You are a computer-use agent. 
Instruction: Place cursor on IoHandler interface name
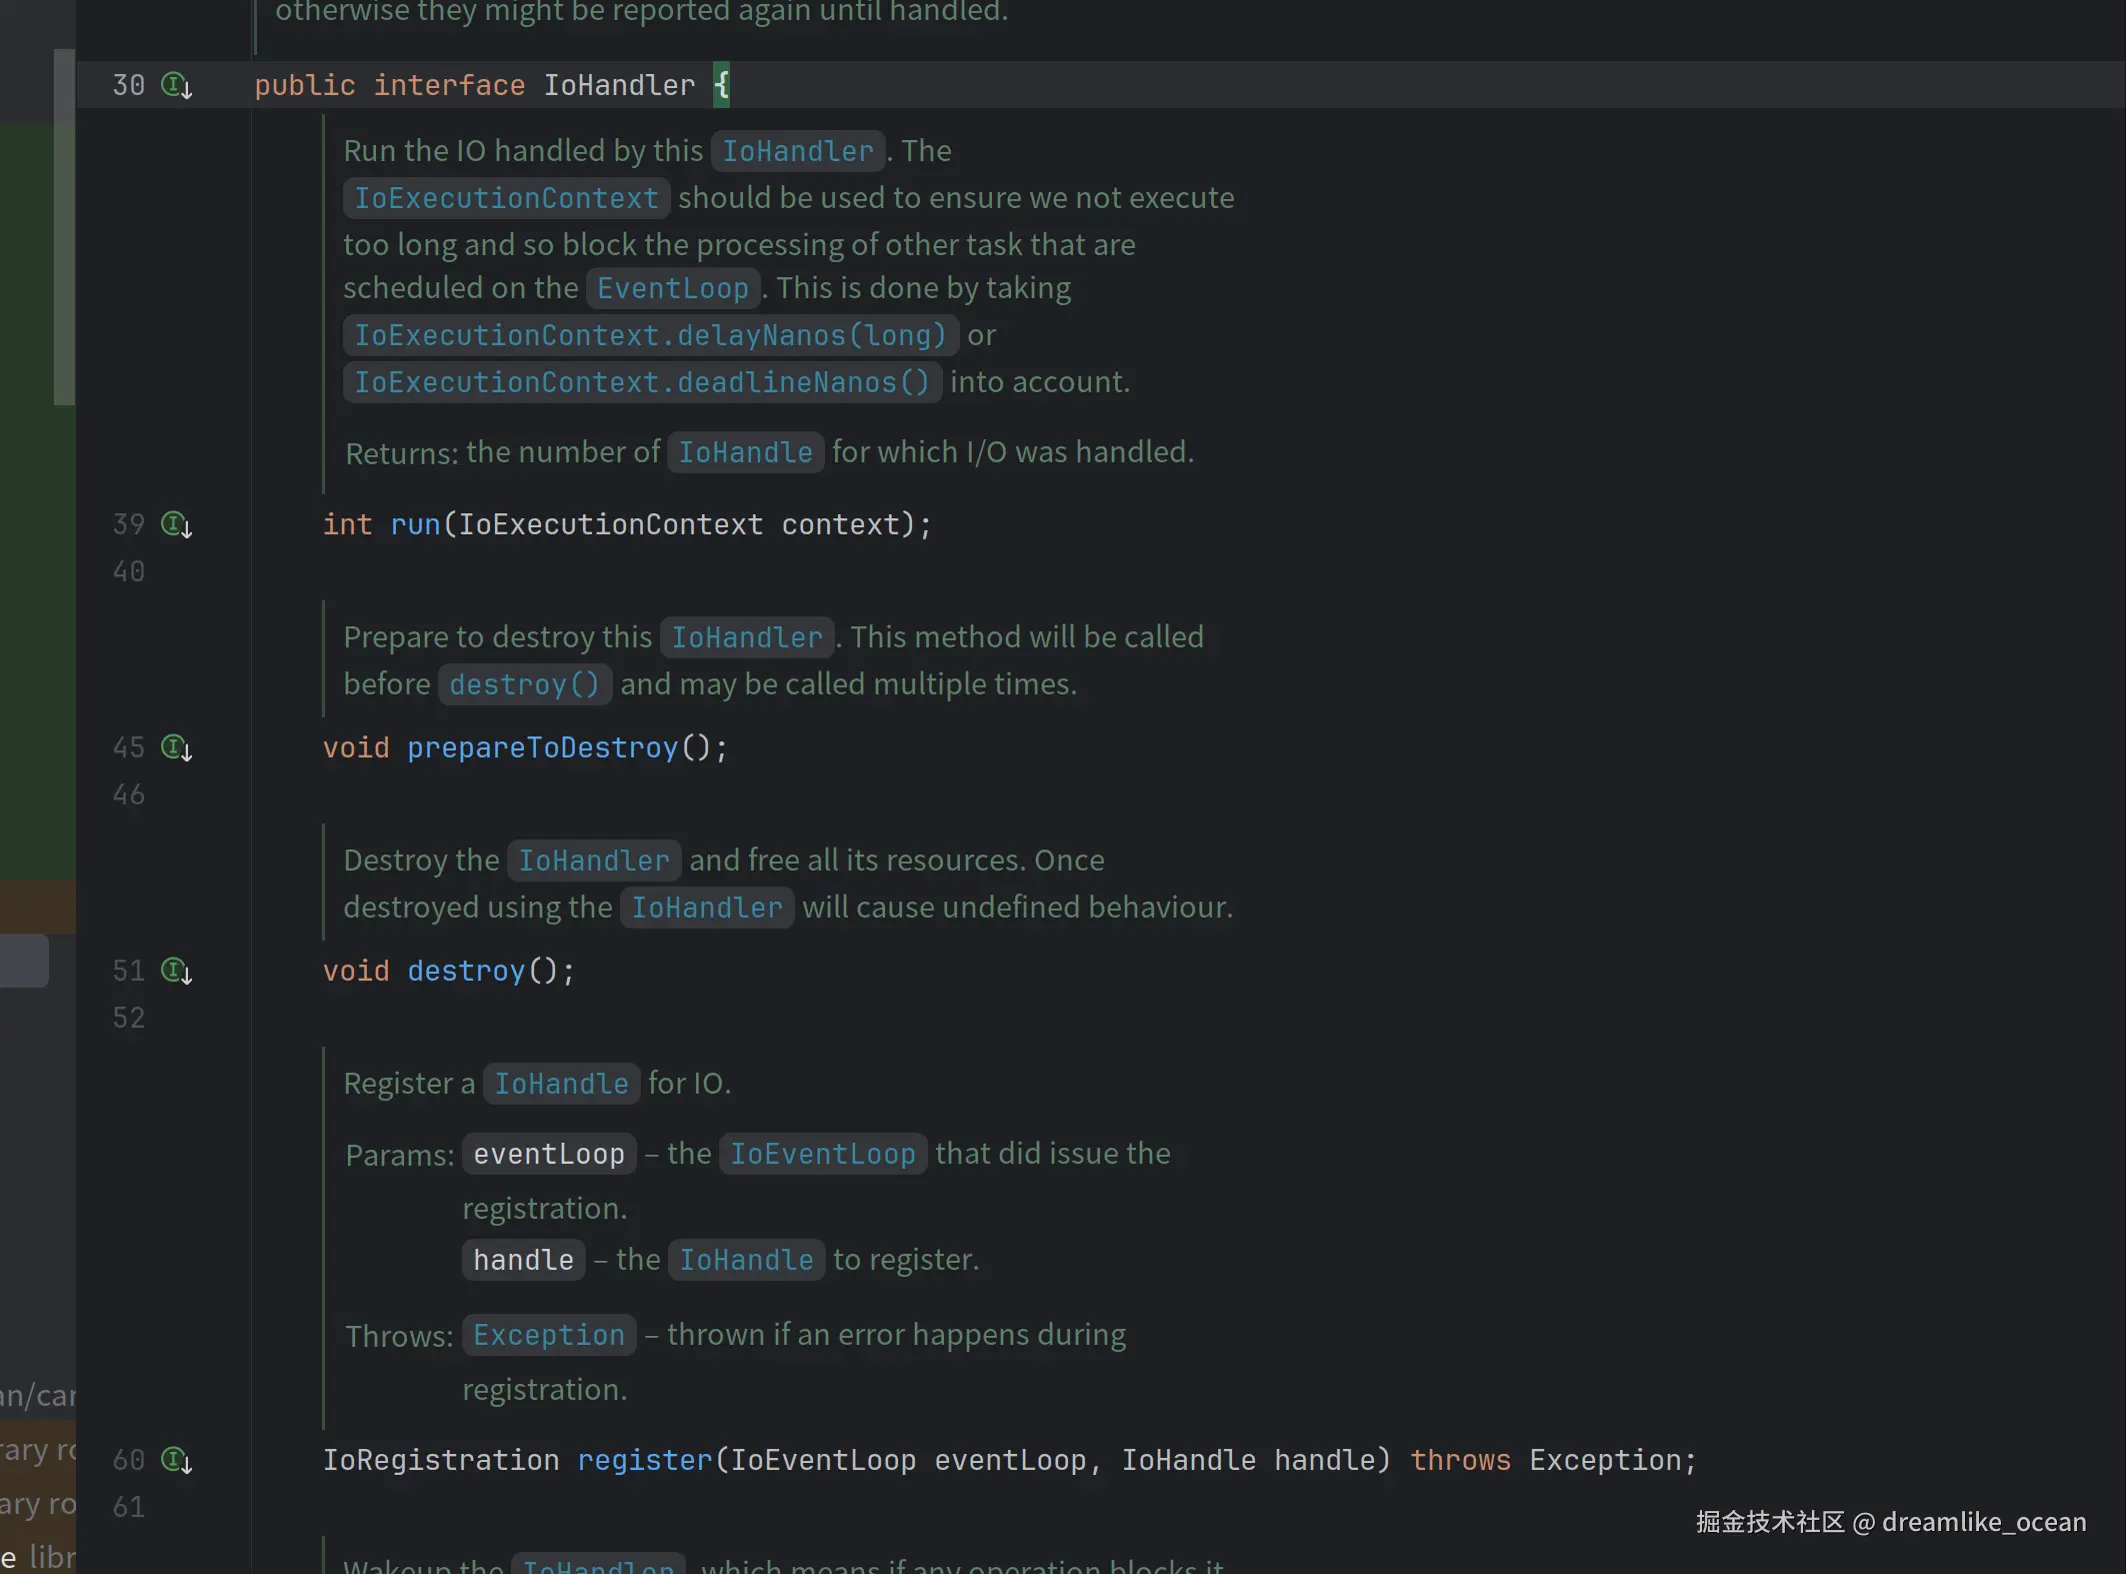pos(618,85)
